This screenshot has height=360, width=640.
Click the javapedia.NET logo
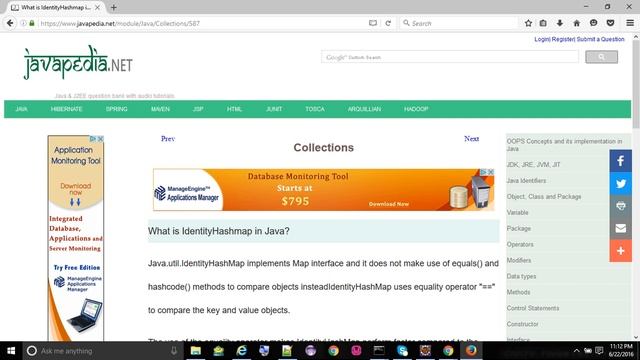pyautogui.click(x=78, y=62)
